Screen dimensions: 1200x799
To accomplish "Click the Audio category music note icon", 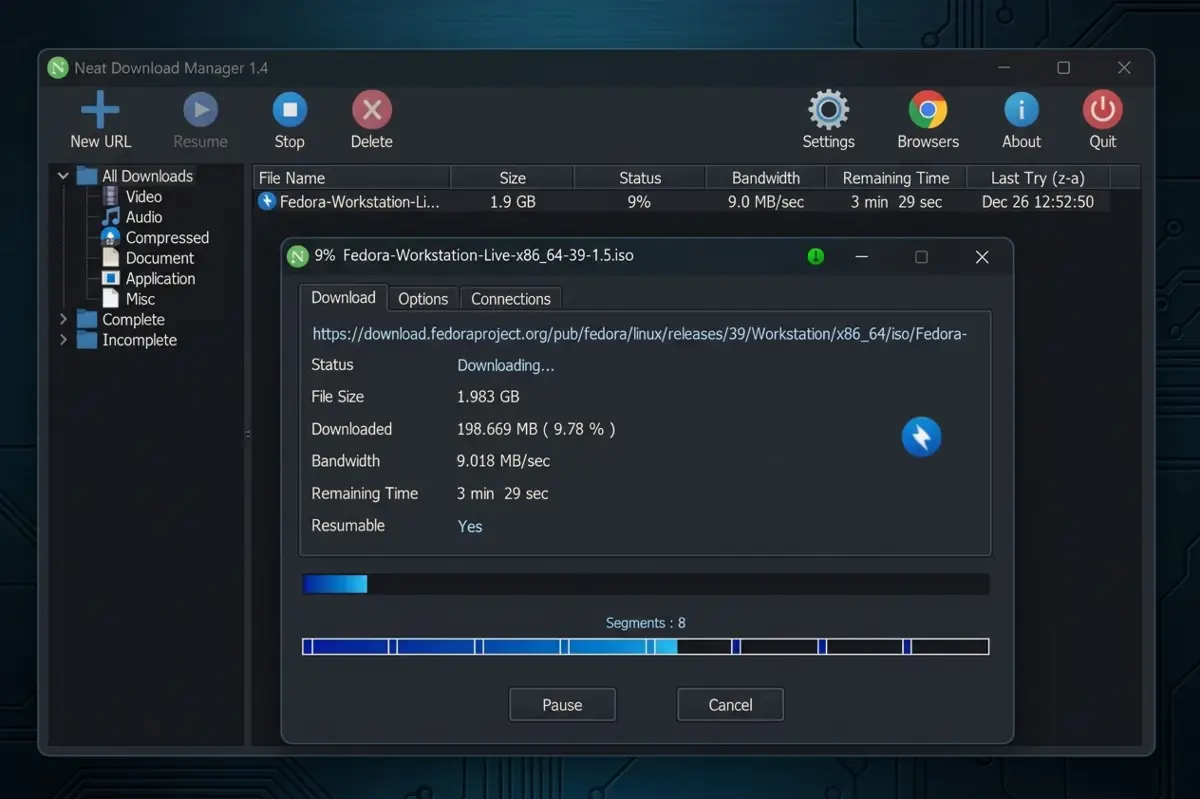I will click(111, 217).
